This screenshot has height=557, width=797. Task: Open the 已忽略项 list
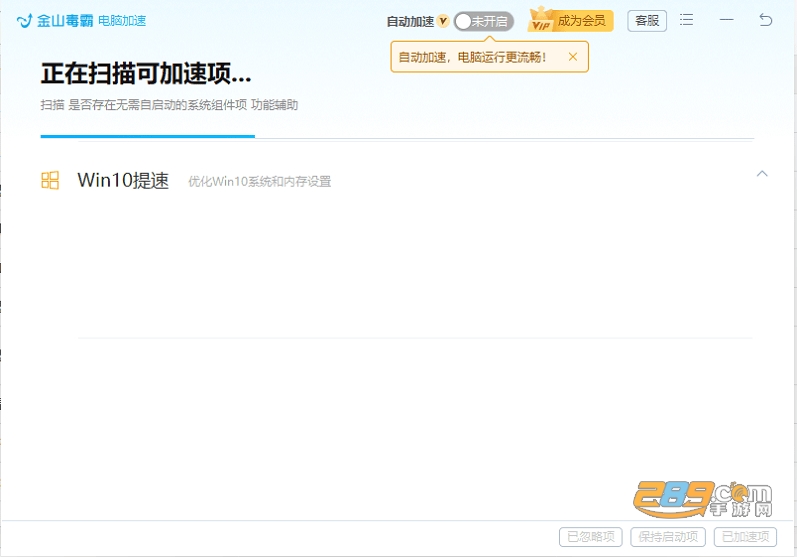point(591,537)
